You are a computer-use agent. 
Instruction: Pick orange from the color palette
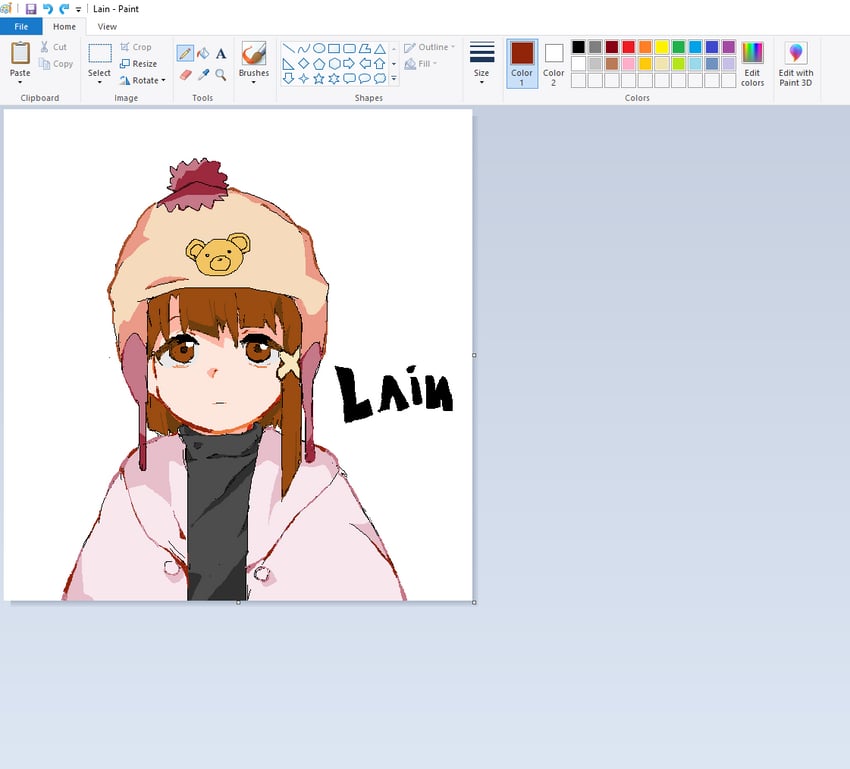(645, 47)
